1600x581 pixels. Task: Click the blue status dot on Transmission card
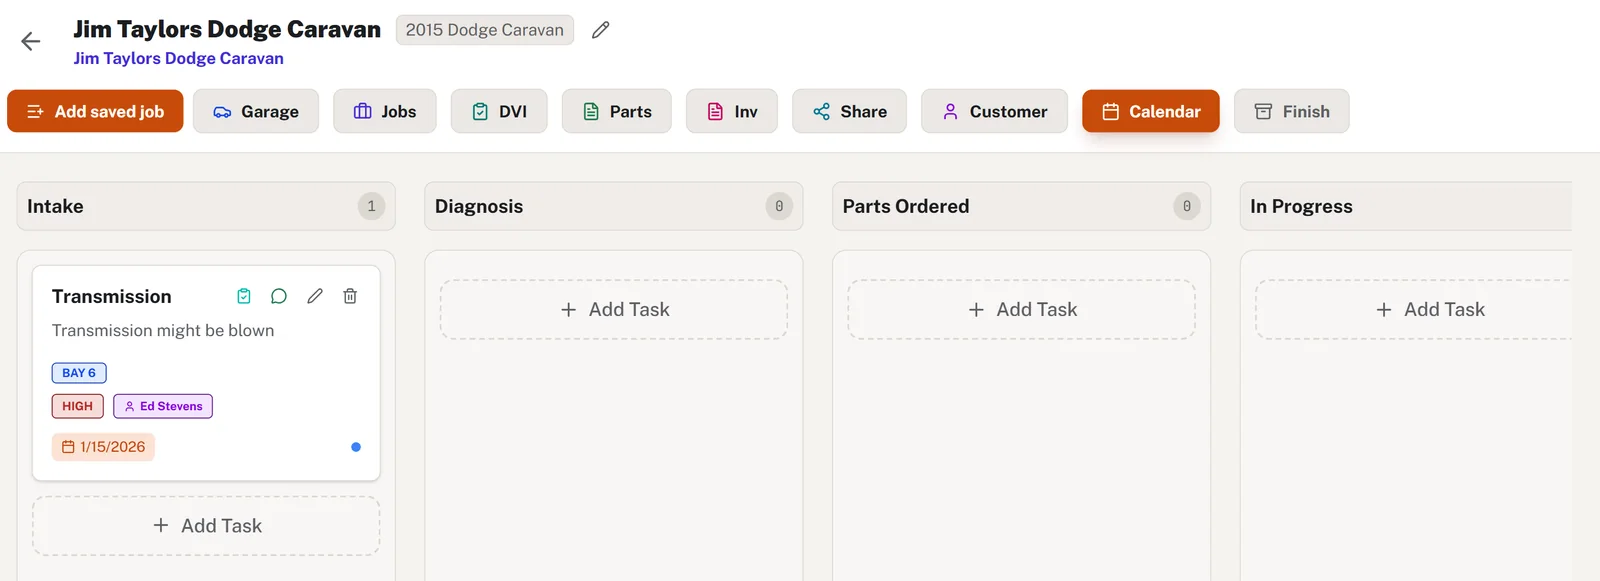[x=356, y=447]
